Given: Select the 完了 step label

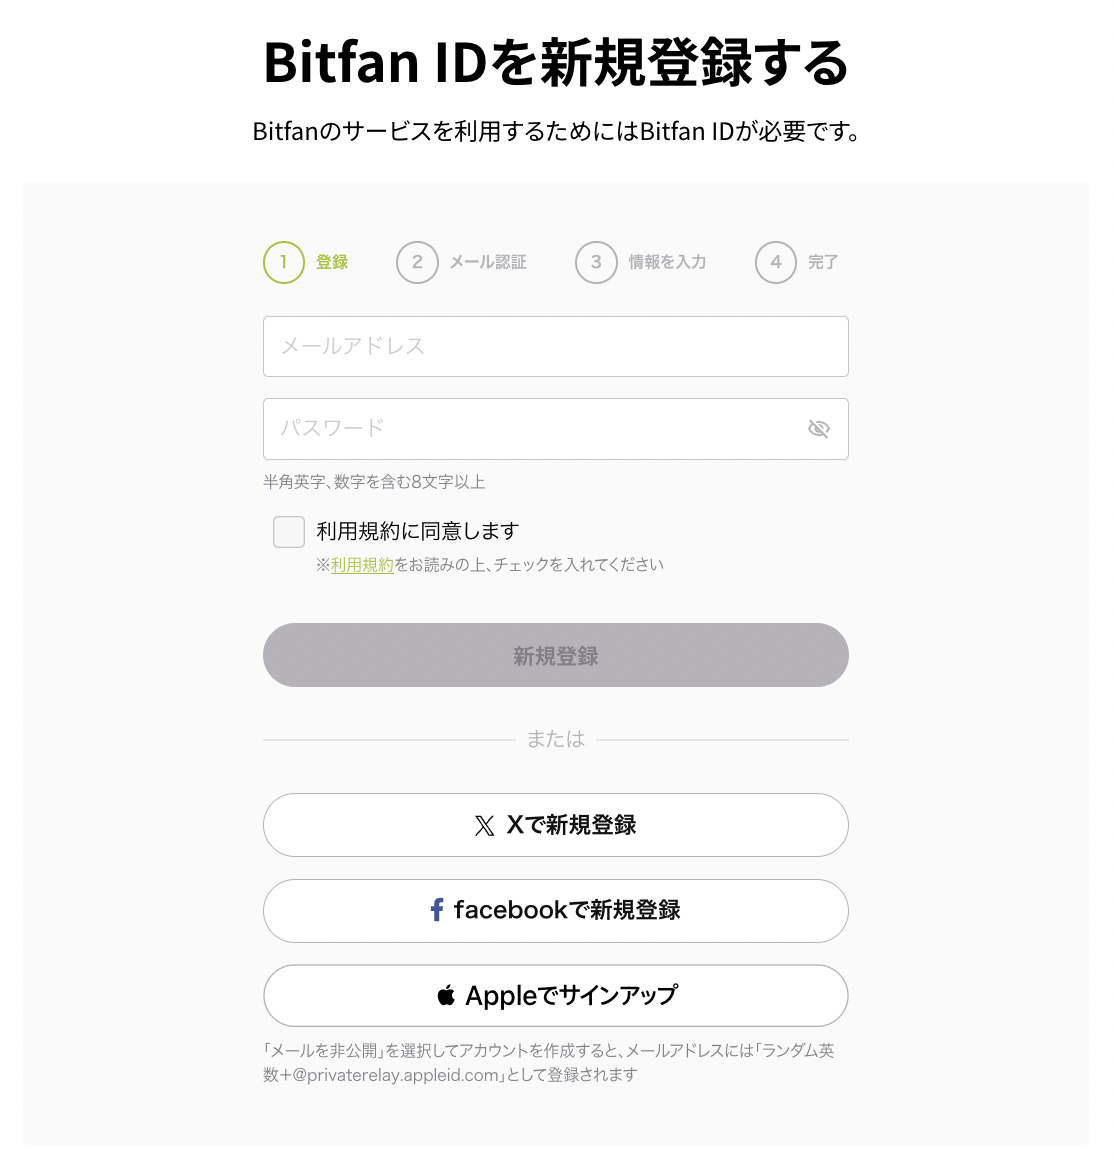Looking at the screenshot, I should (x=823, y=262).
